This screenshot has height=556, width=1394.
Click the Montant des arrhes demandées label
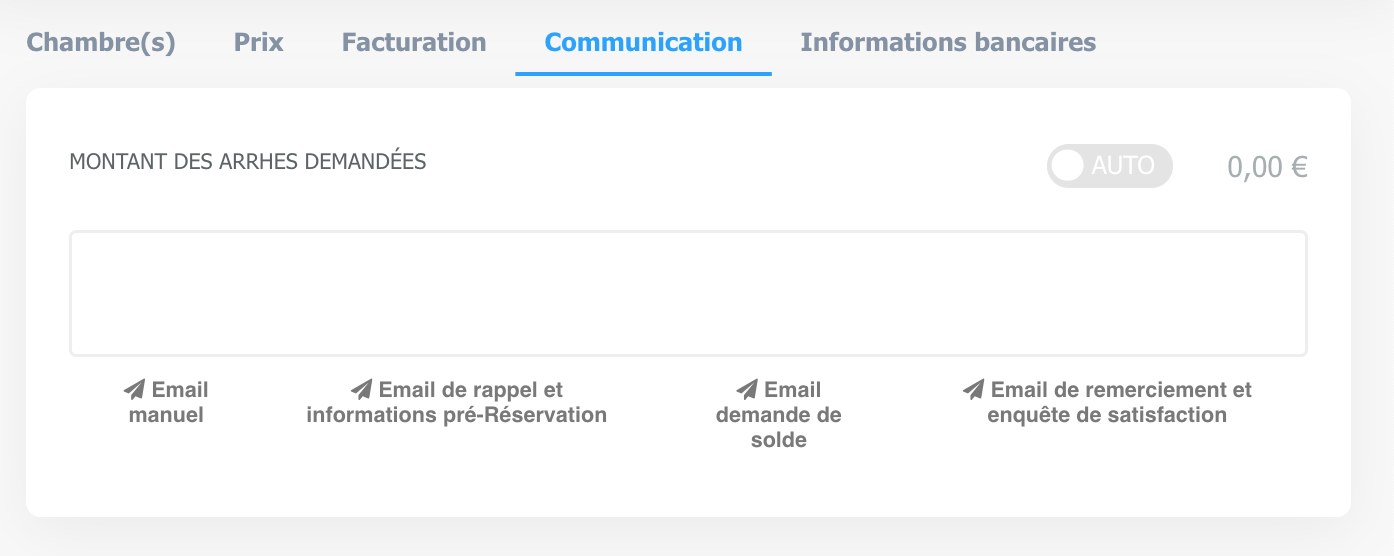[x=248, y=162]
